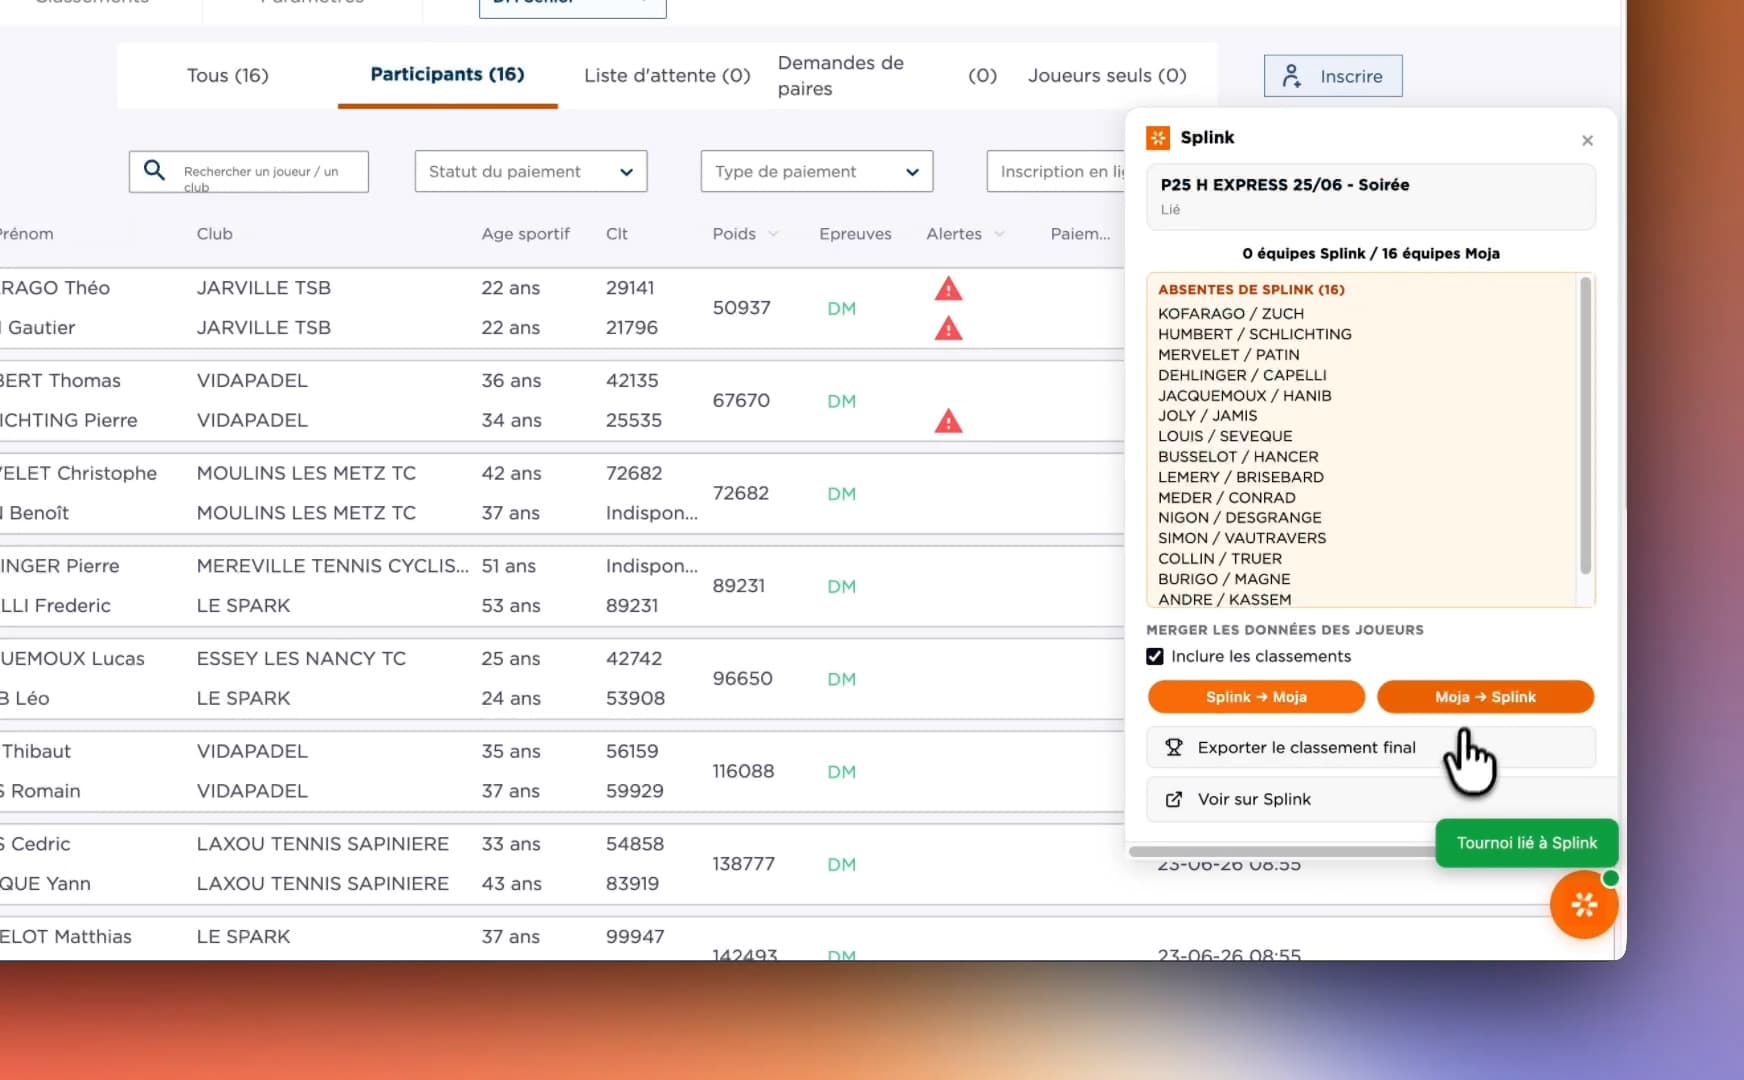Click LOUIS / SEVEQUE in absent list
Viewport: 1744px width, 1080px height.
pyautogui.click(x=1225, y=436)
